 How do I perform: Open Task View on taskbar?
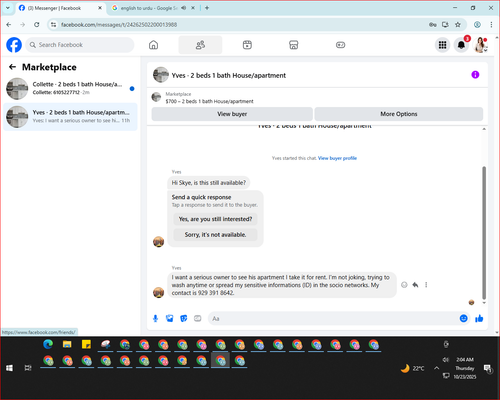pos(28,368)
